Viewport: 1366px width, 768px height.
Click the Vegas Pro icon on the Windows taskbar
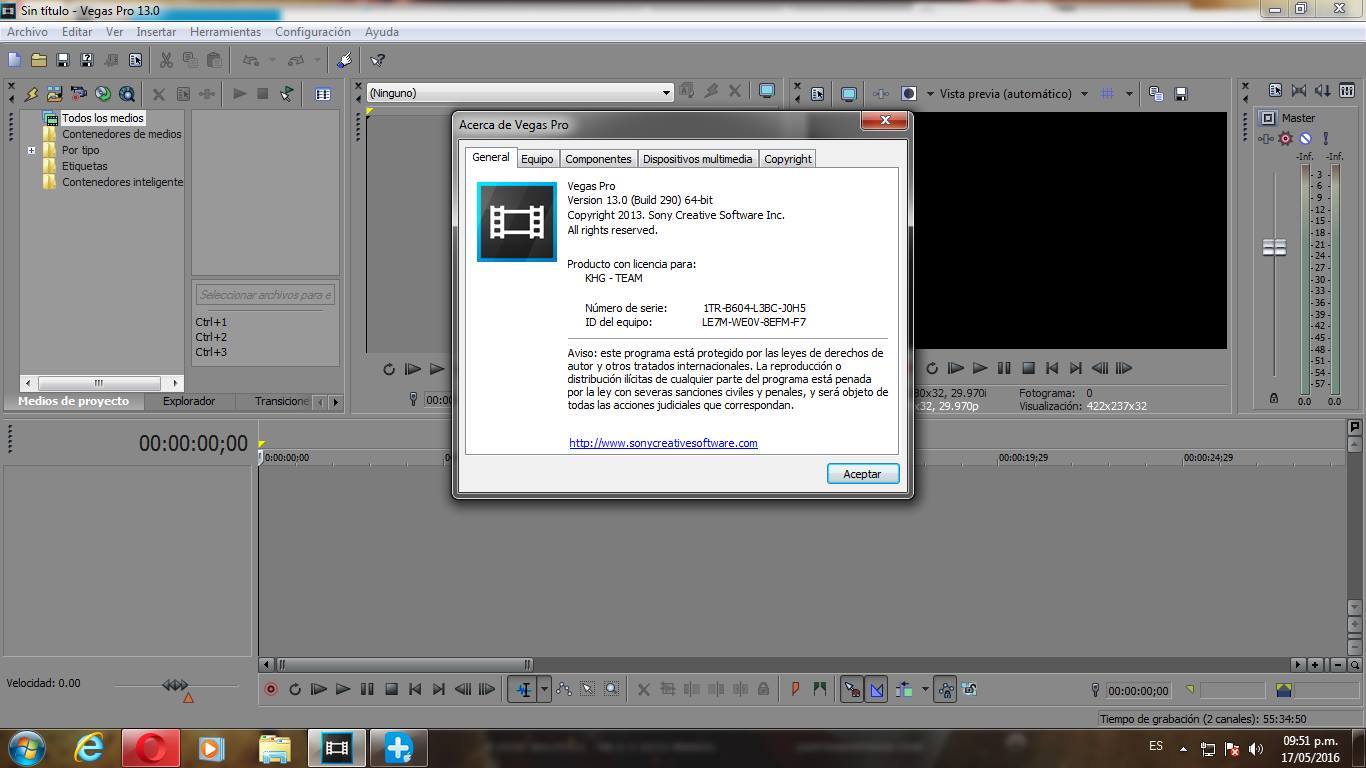[337, 748]
